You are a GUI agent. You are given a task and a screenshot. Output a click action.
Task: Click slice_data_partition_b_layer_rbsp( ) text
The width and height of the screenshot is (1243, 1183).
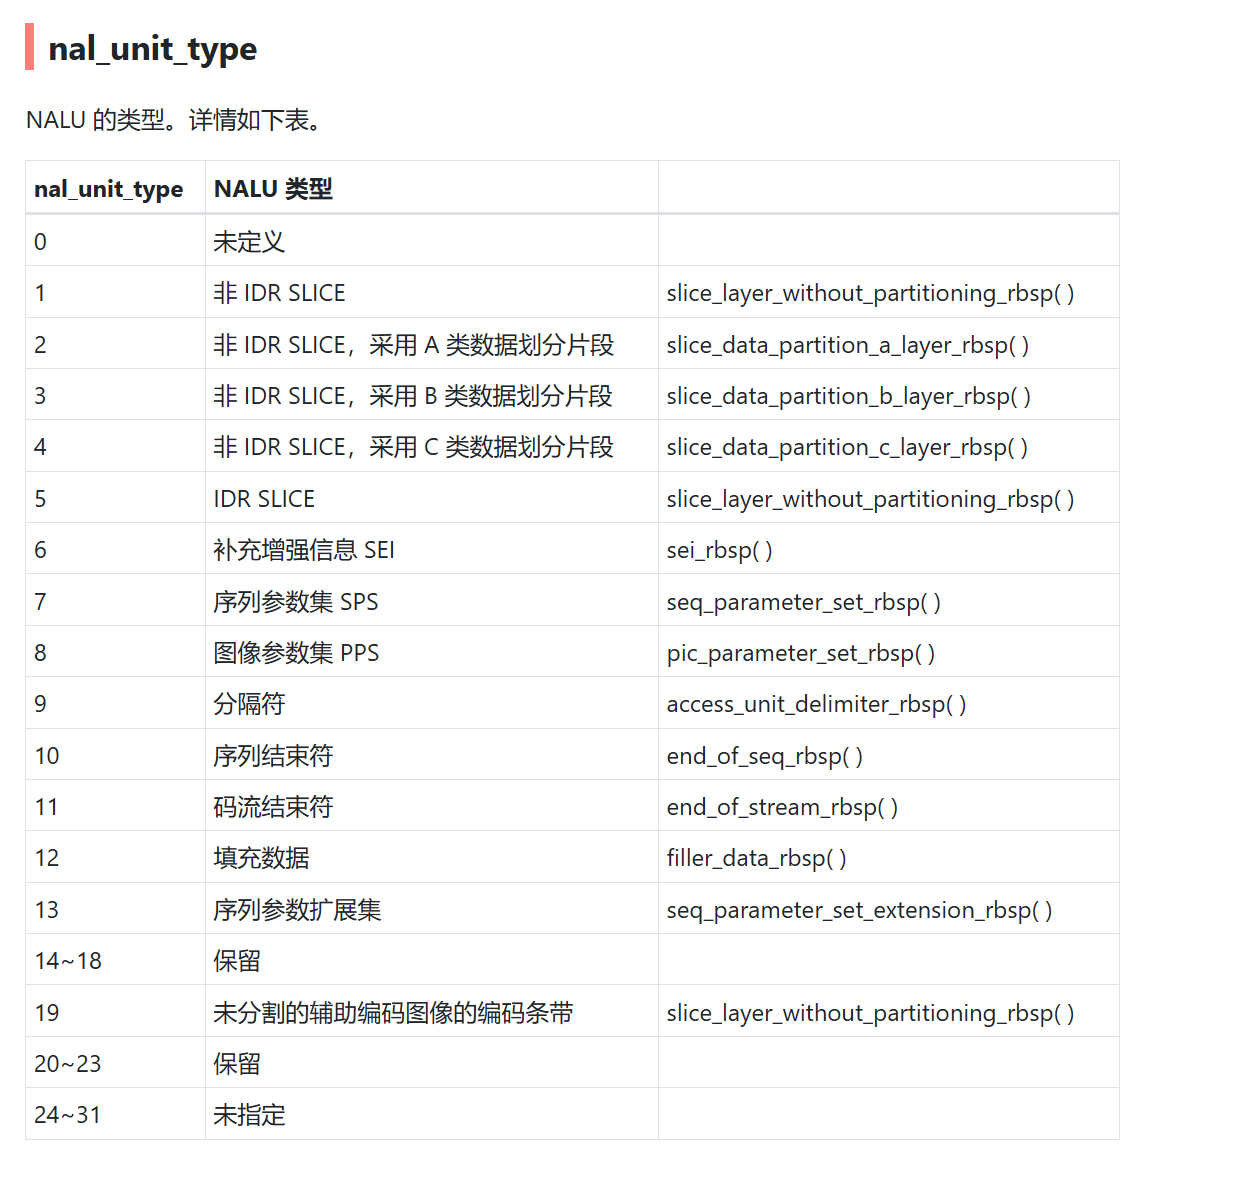pos(848,396)
